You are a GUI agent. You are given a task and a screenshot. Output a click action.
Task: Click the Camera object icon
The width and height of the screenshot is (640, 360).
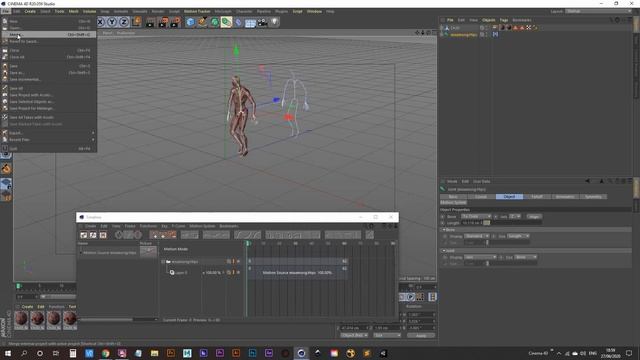tap(262, 22)
